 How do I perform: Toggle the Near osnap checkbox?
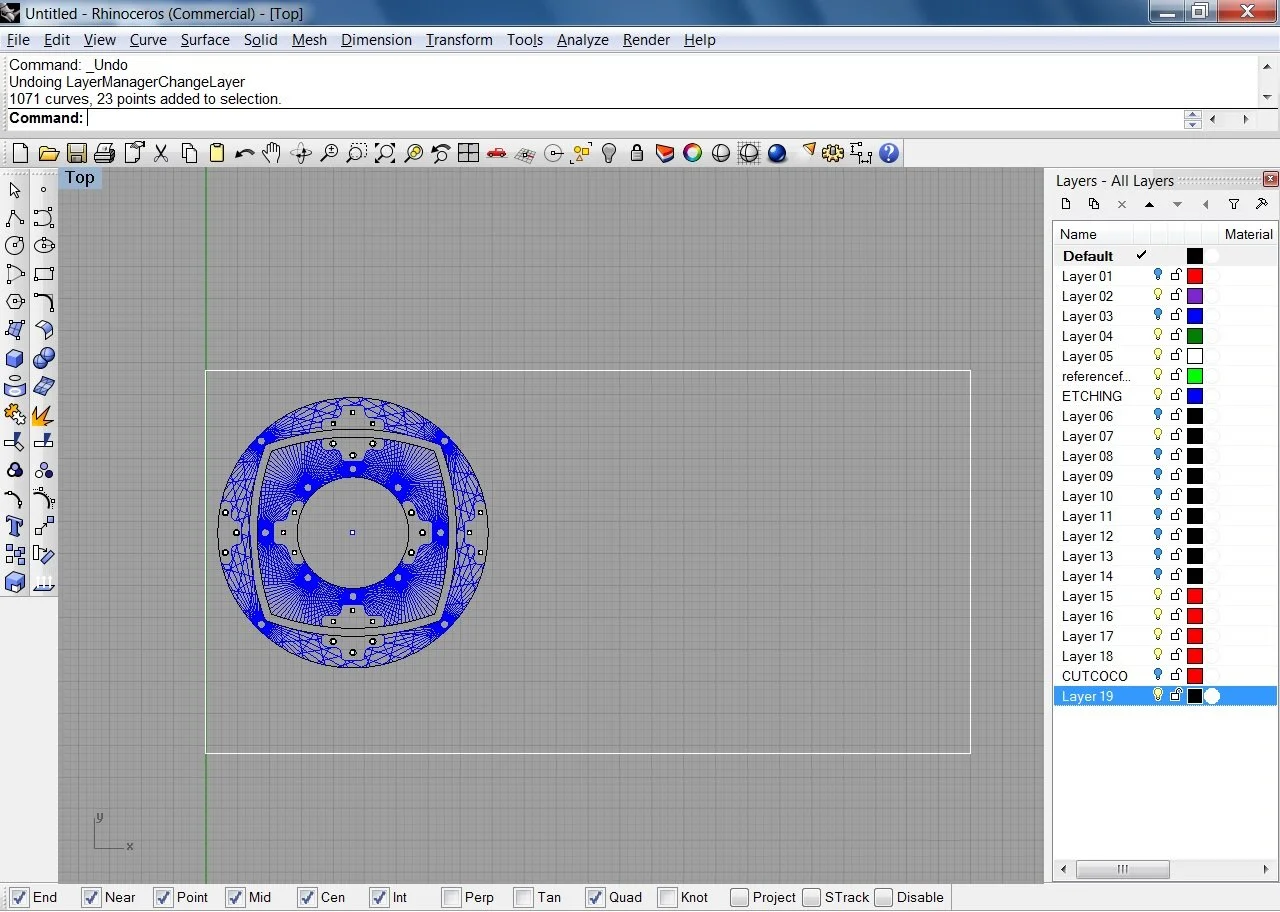[91, 897]
